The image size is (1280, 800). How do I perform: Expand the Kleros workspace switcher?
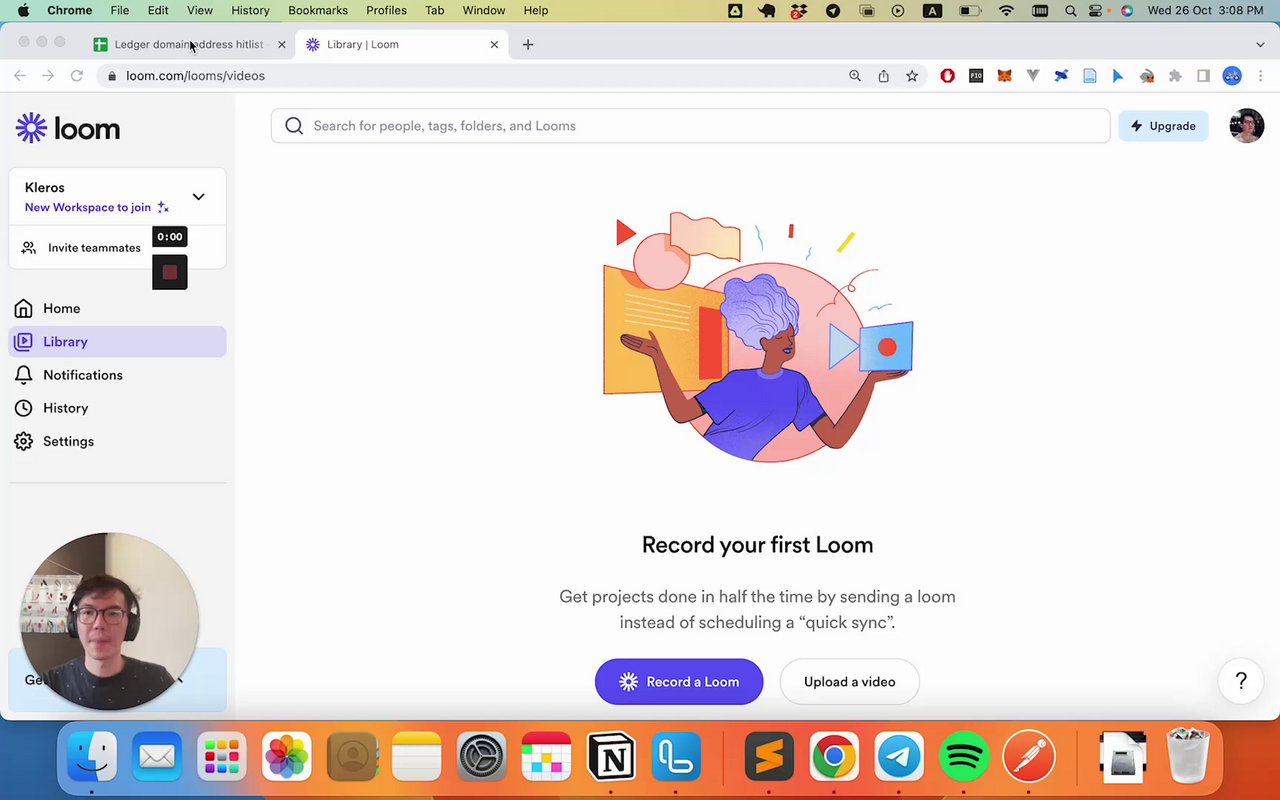pyautogui.click(x=198, y=197)
